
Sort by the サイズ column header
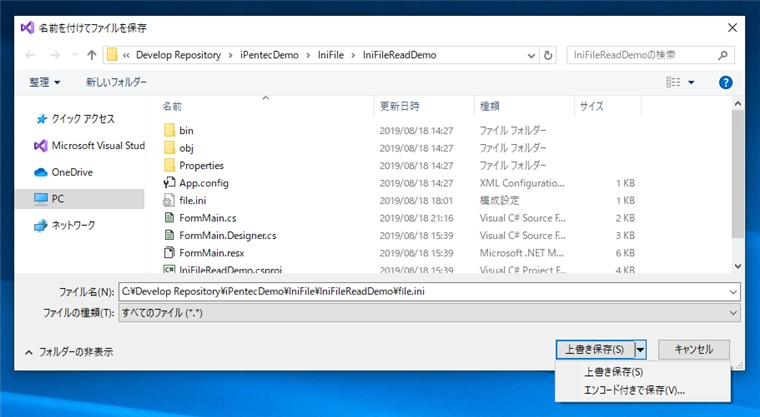point(592,106)
